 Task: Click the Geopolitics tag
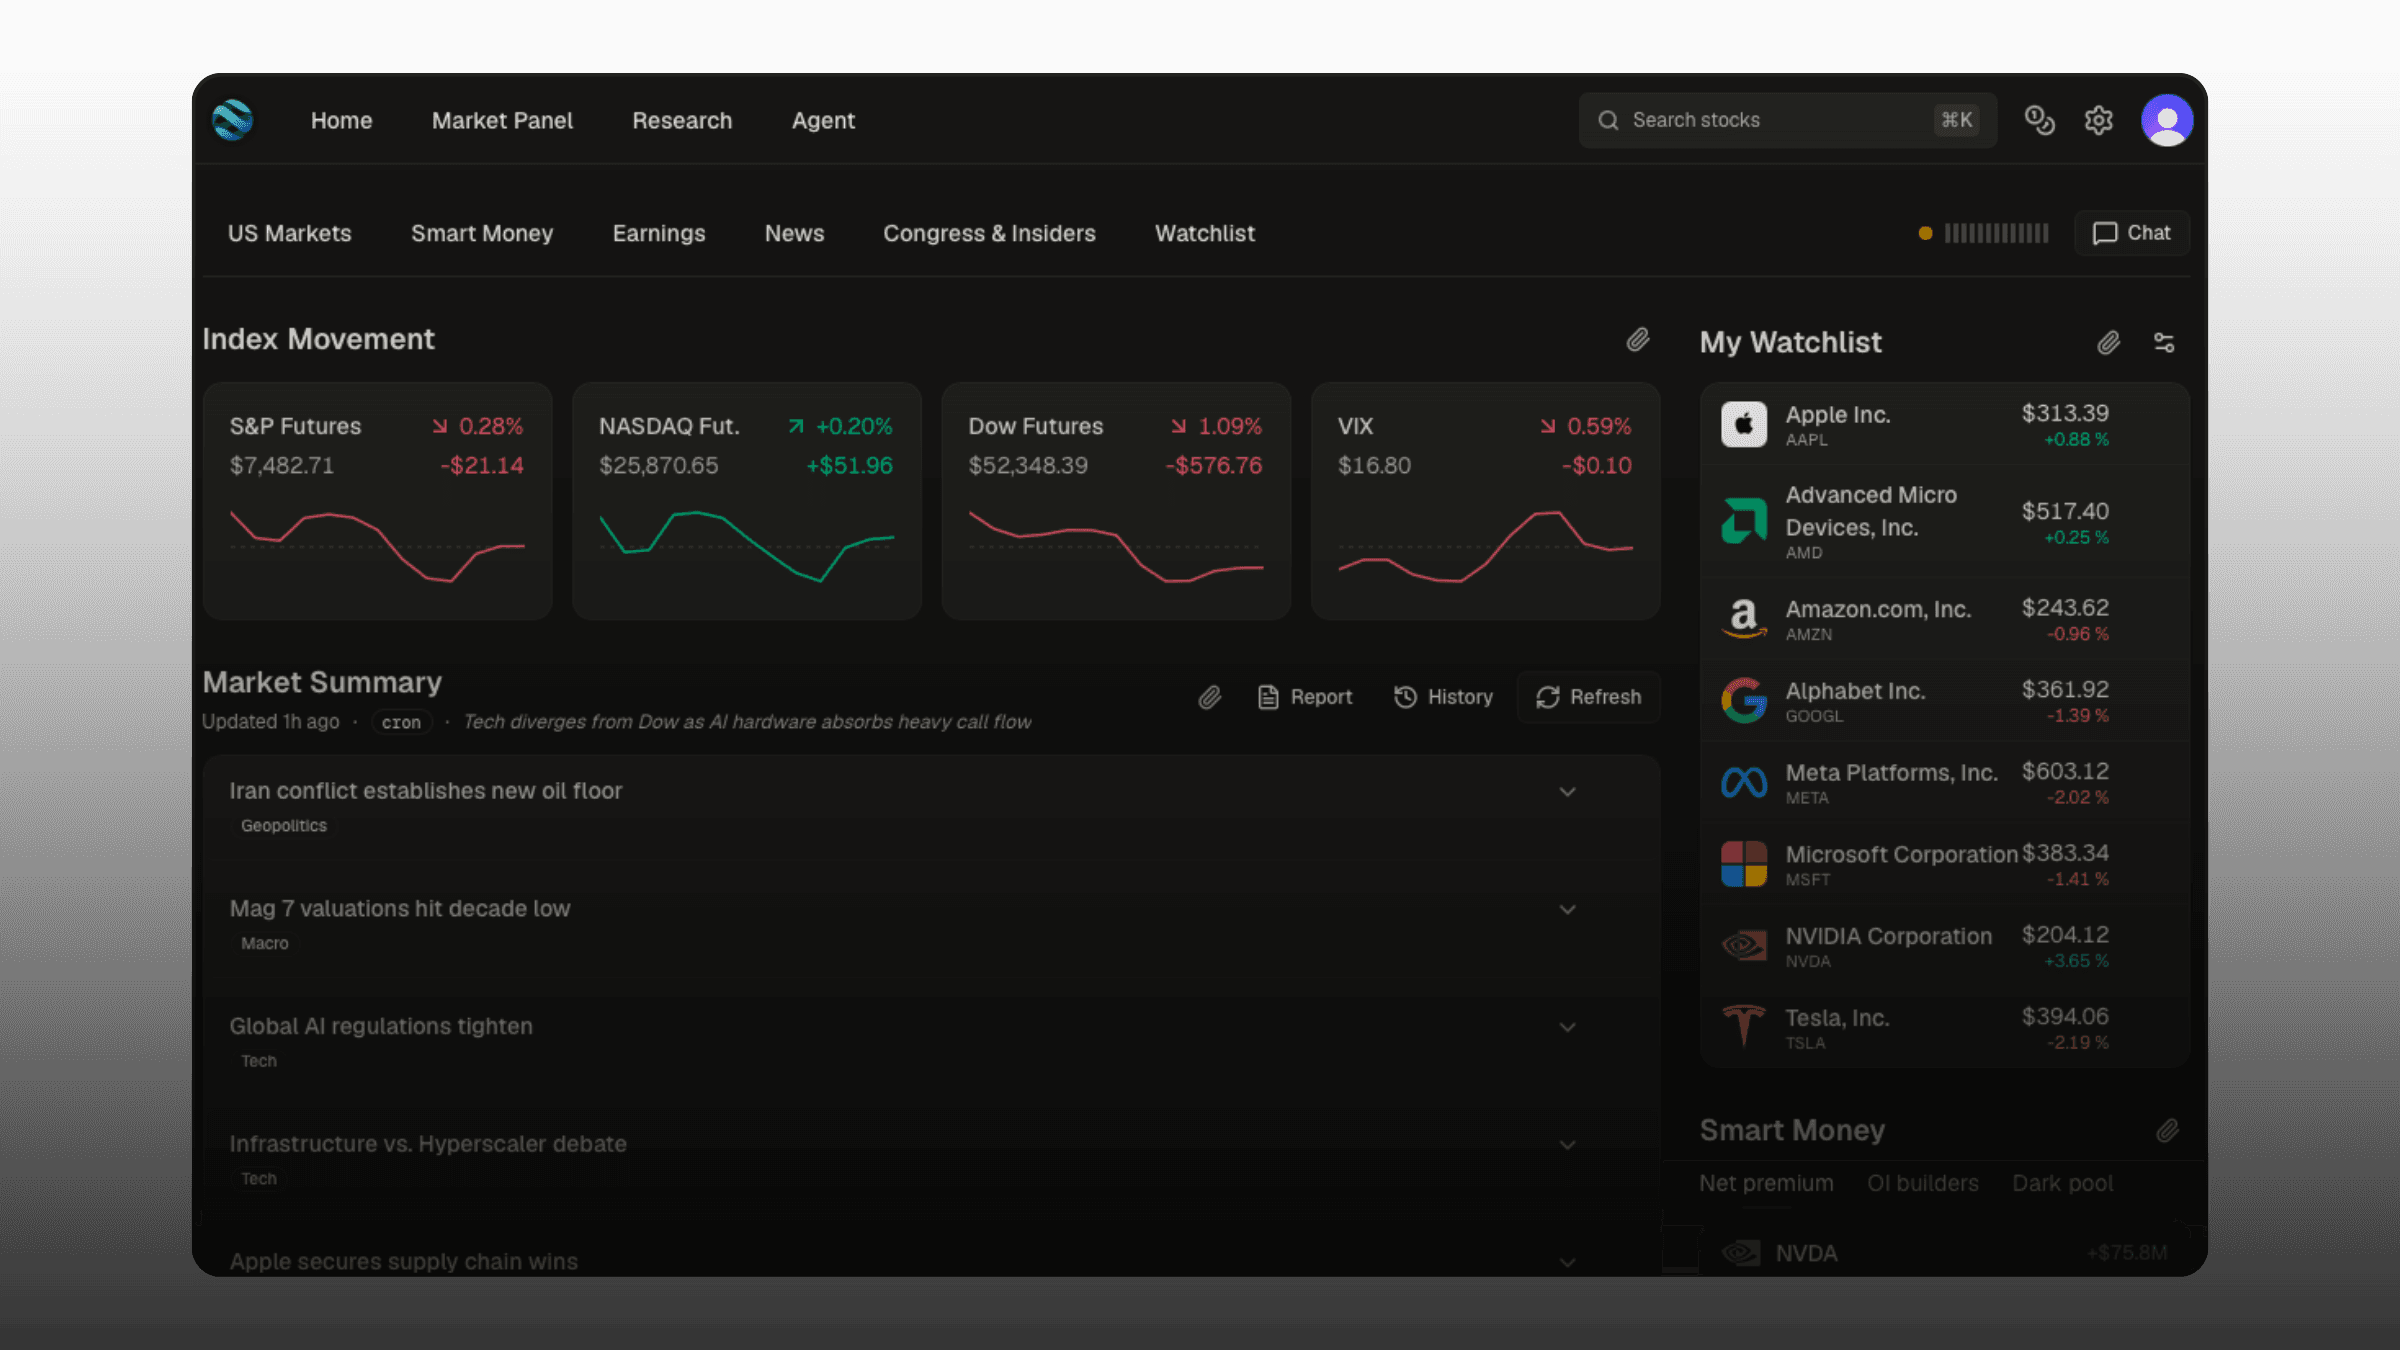(283, 826)
